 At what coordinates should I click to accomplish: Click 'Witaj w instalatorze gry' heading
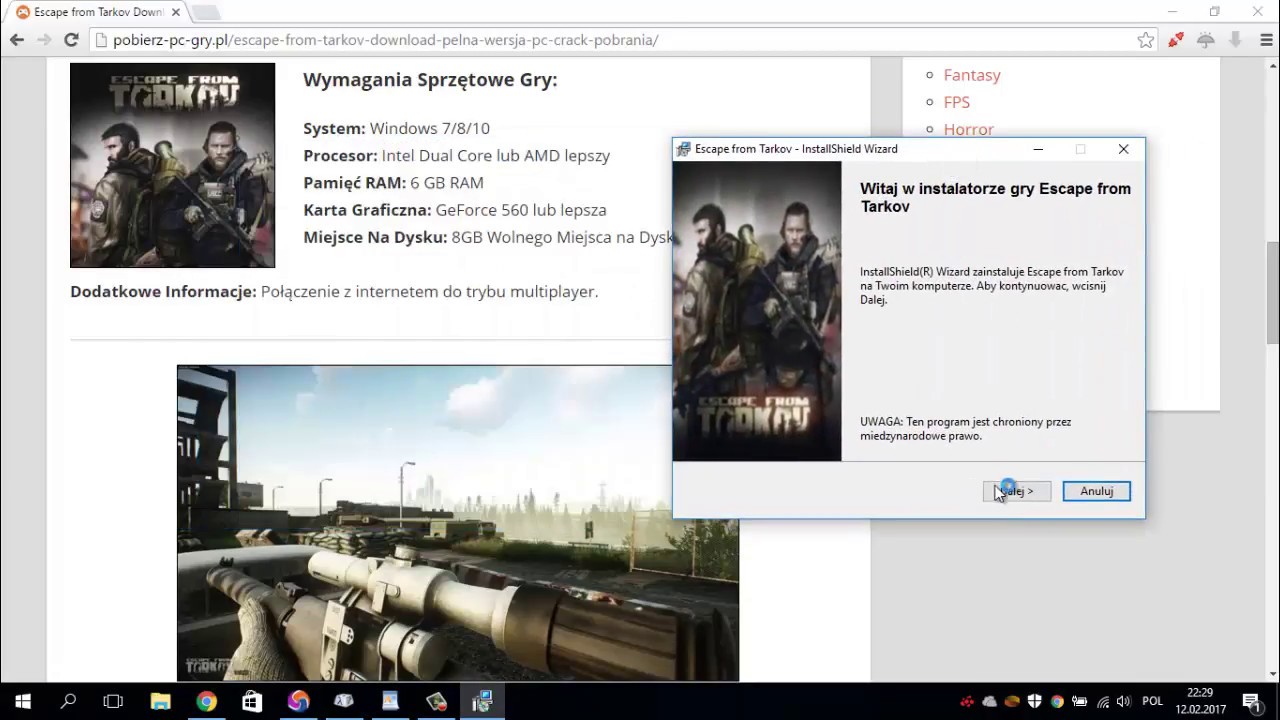tap(995, 198)
